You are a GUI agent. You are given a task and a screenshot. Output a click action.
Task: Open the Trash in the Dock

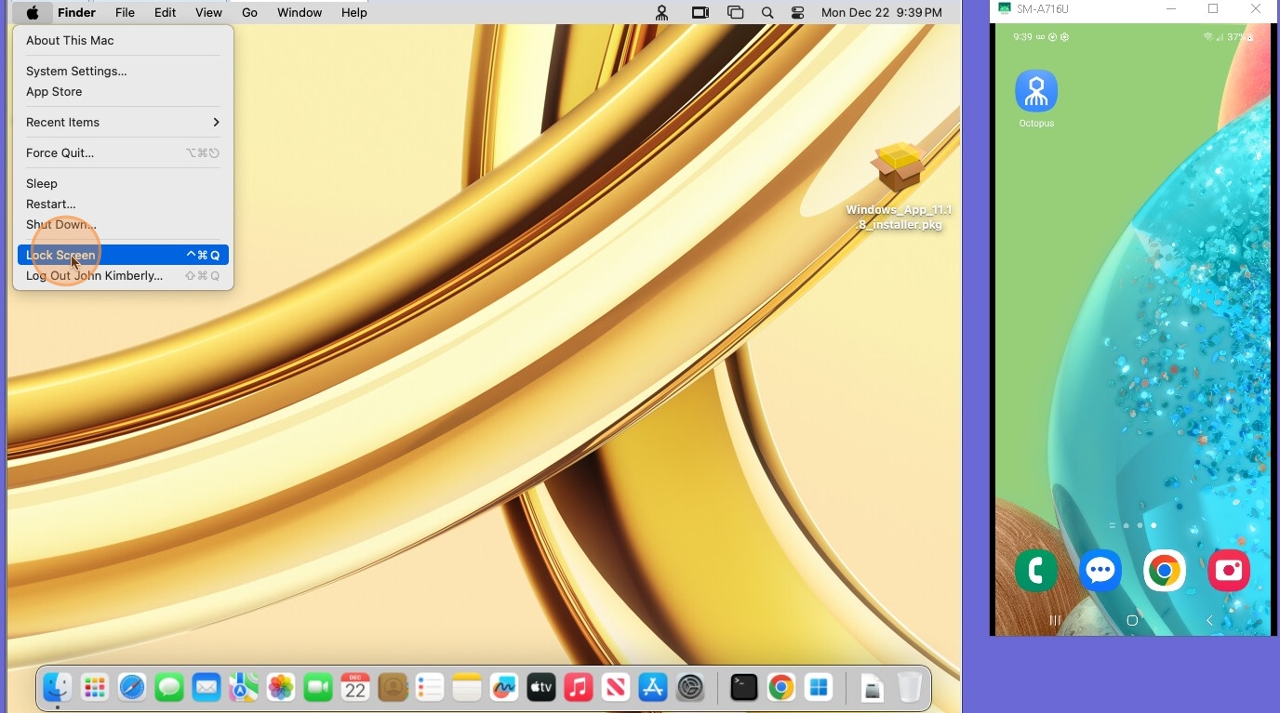[x=909, y=687]
